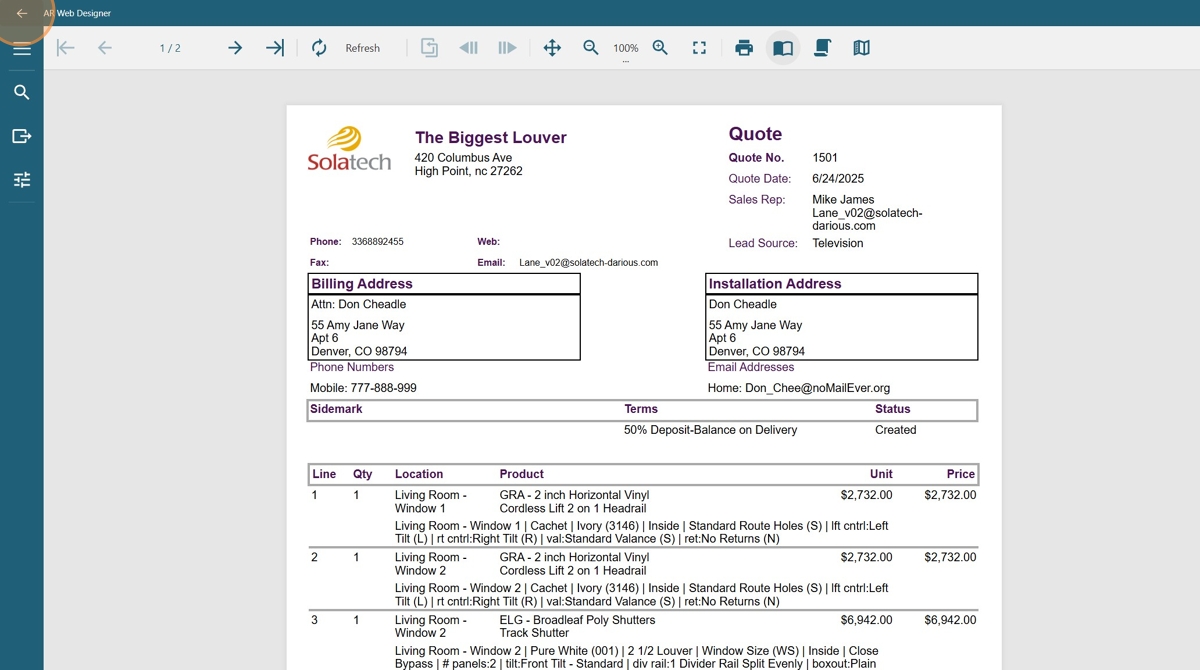The width and height of the screenshot is (1200, 670).
Task: Go to the next page
Action: 235,48
